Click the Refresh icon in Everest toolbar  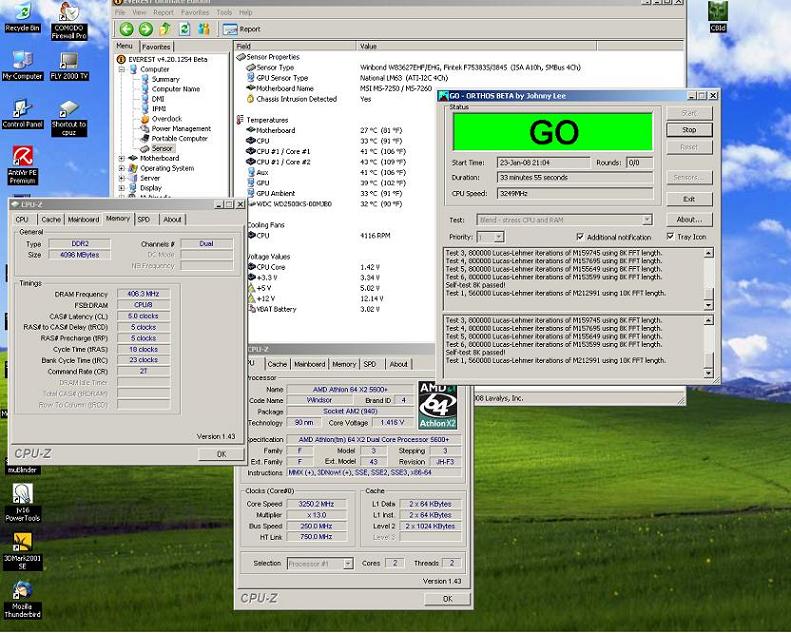184,29
